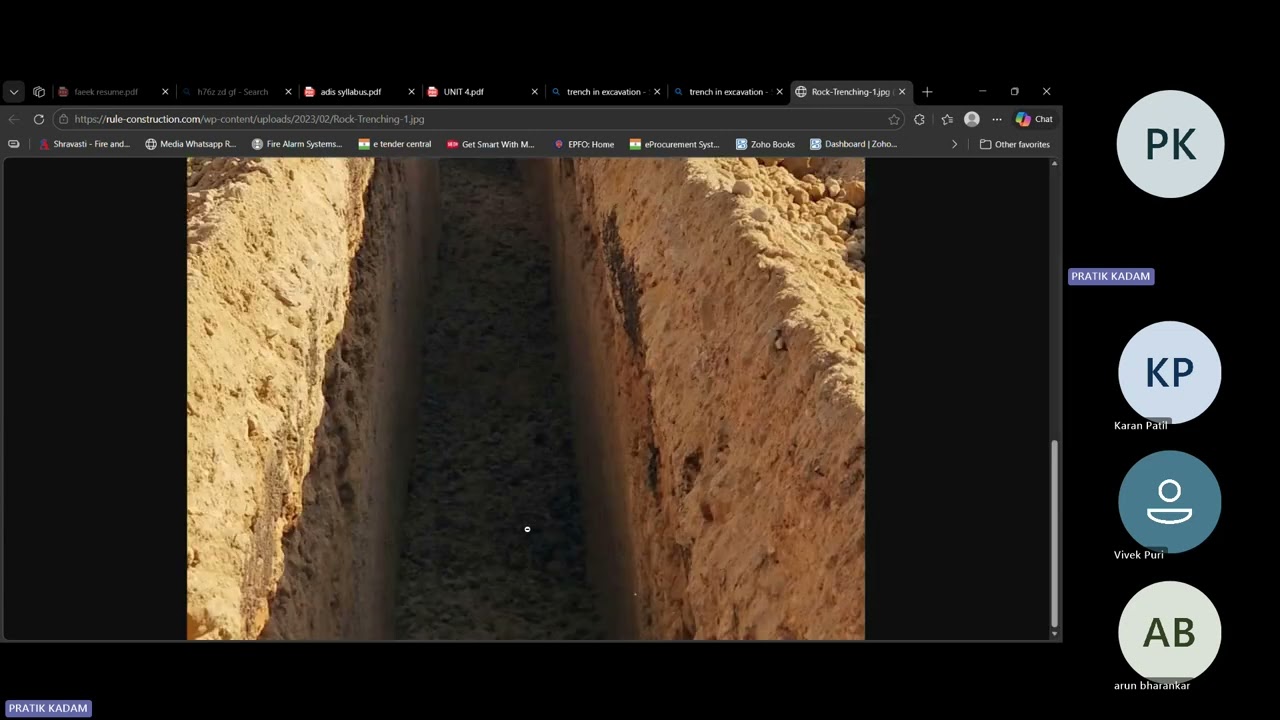Click the favorites bar toggle icon at left
This screenshot has height=720, width=1280.
coord(14,144)
